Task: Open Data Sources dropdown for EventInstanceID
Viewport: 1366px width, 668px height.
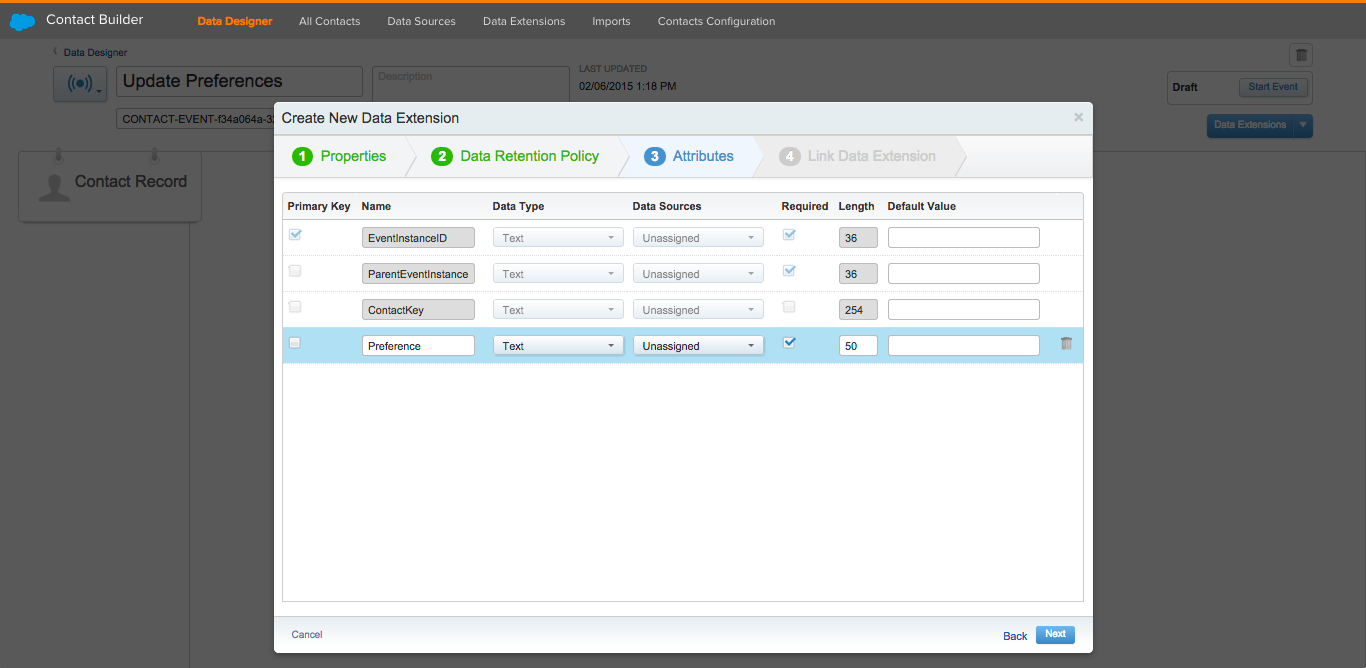Action: (698, 238)
